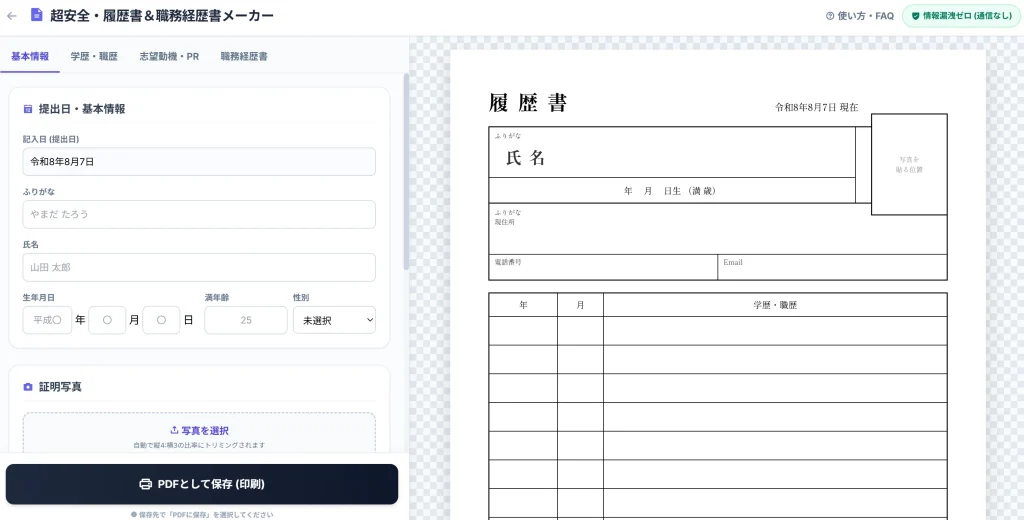Focus the ふりがな input field
This screenshot has width=1024, height=520.
tap(199, 214)
